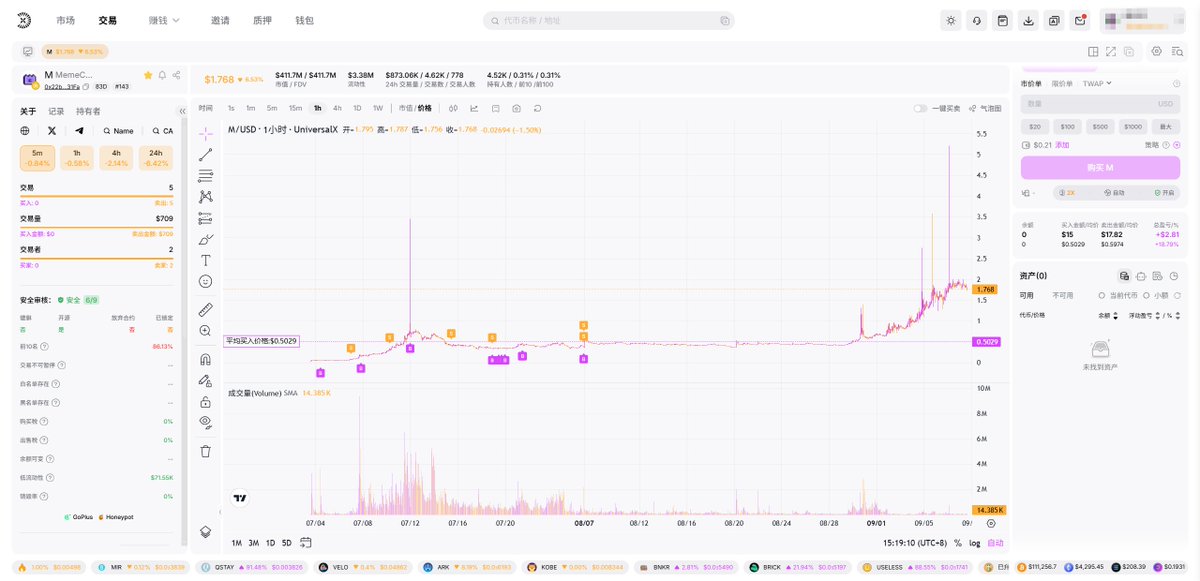
Task: Open the 赚钱 dropdown menu
Action: pos(165,20)
